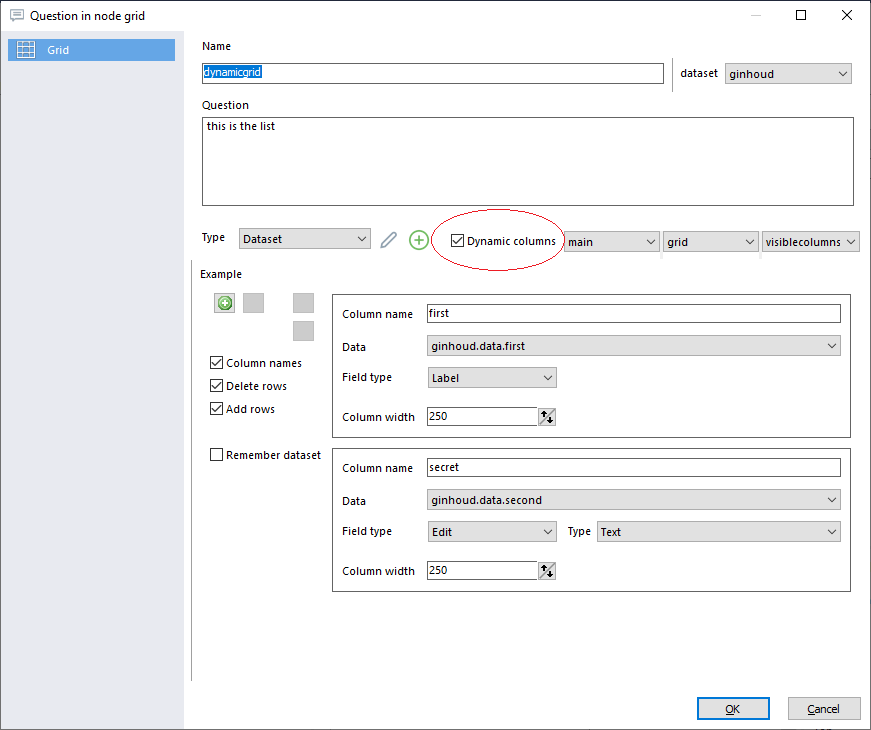This screenshot has width=871, height=730.
Task: Uncheck the Delete rows checkbox
Action: point(217,386)
